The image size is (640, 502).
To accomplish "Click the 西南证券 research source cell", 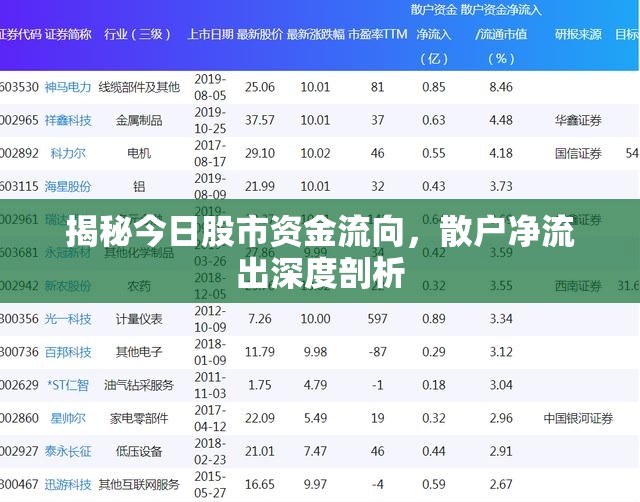I will click(578, 286).
